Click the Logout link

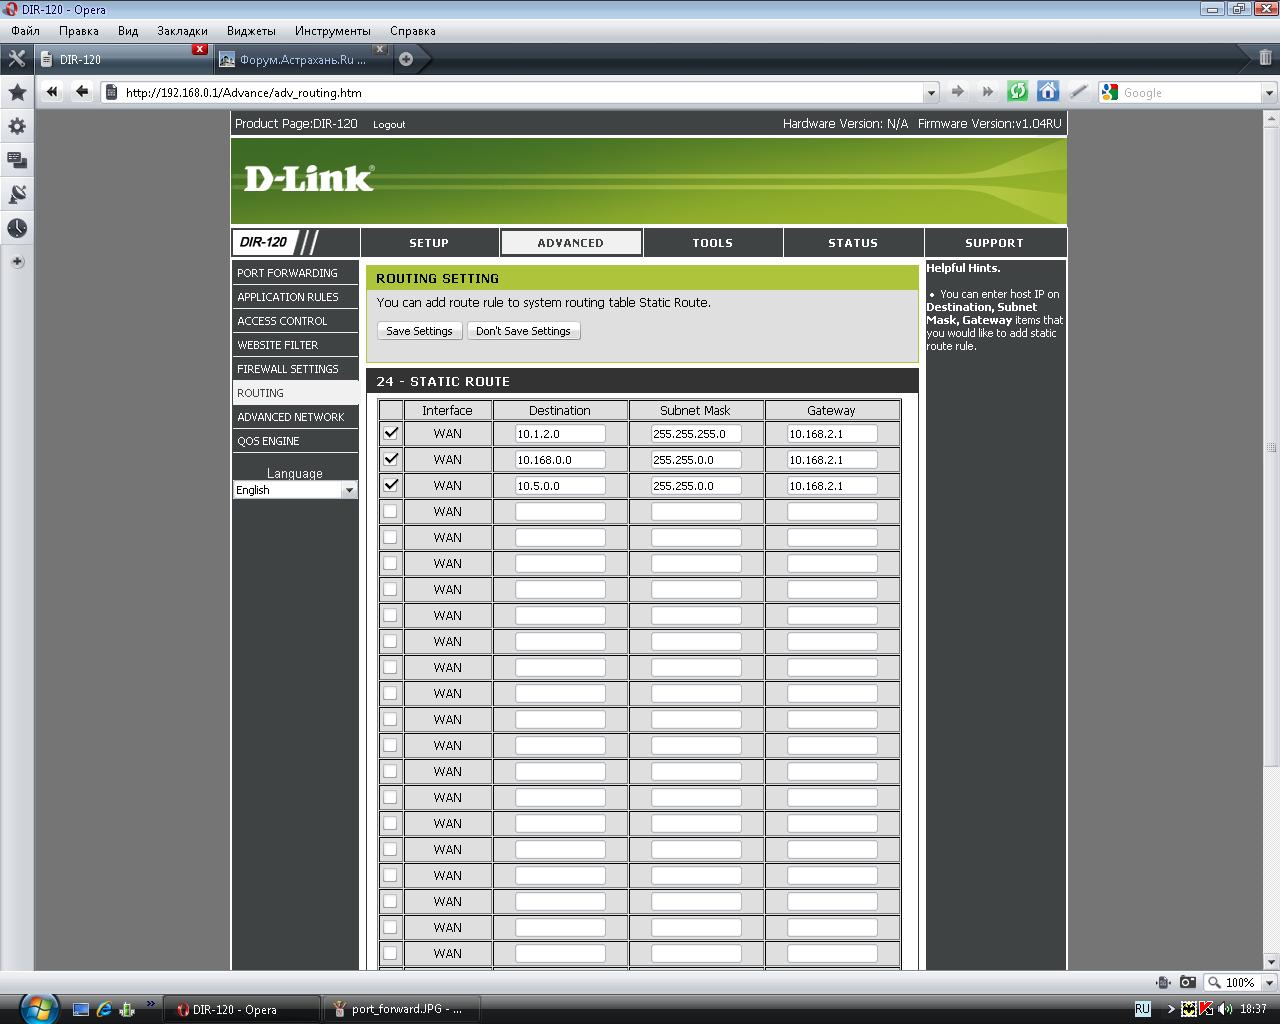point(389,124)
